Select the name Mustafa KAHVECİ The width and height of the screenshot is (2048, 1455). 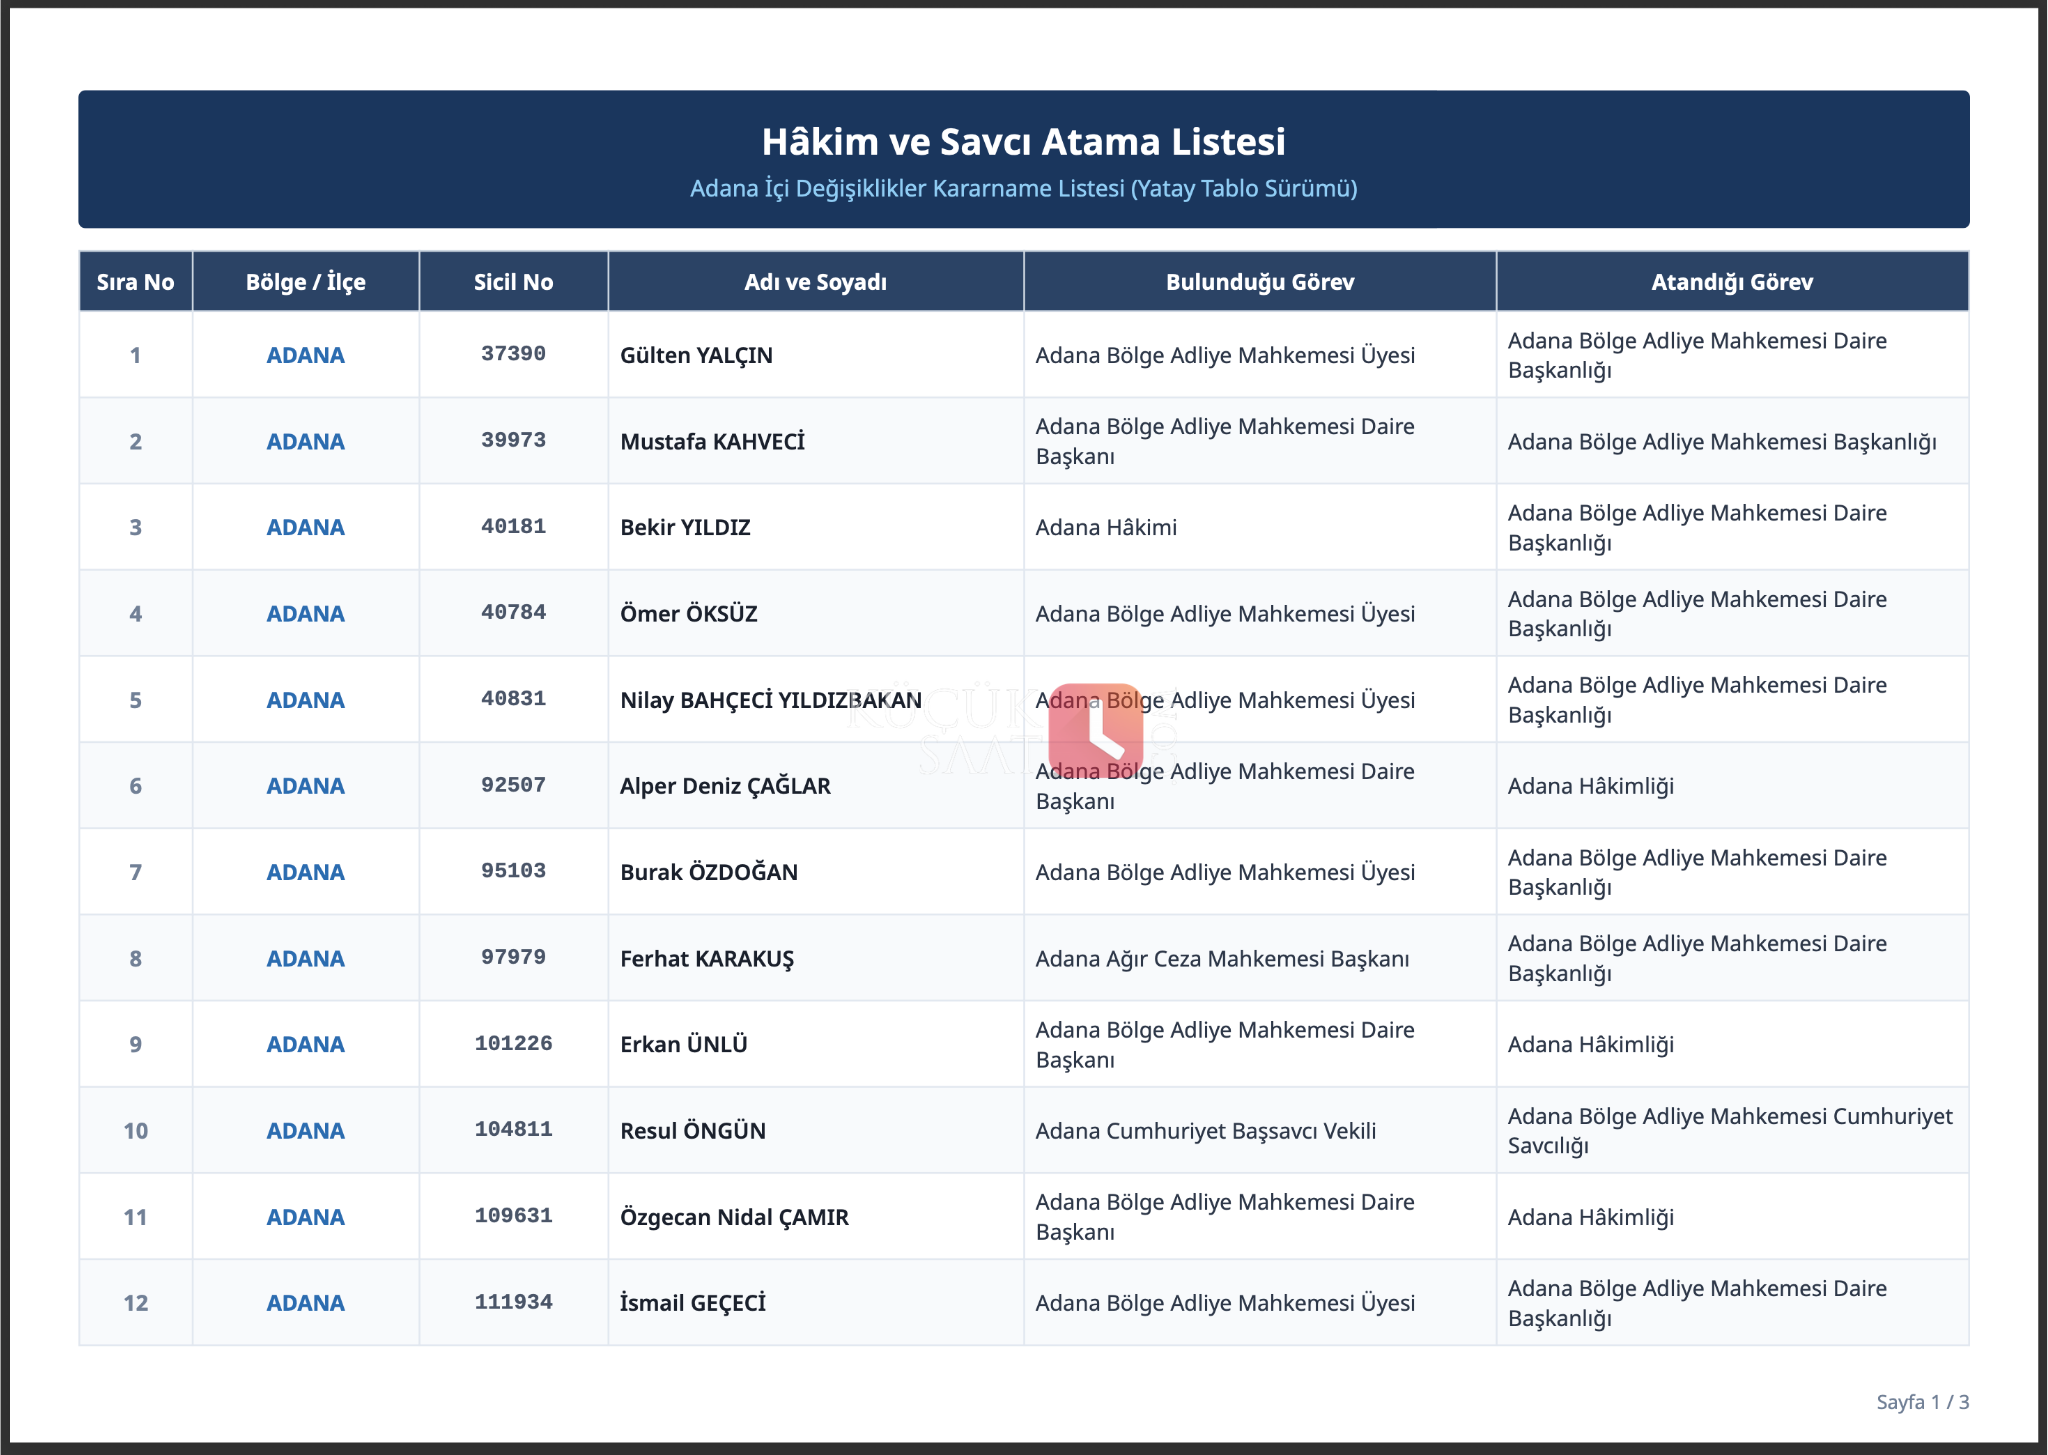(x=713, y=441)
